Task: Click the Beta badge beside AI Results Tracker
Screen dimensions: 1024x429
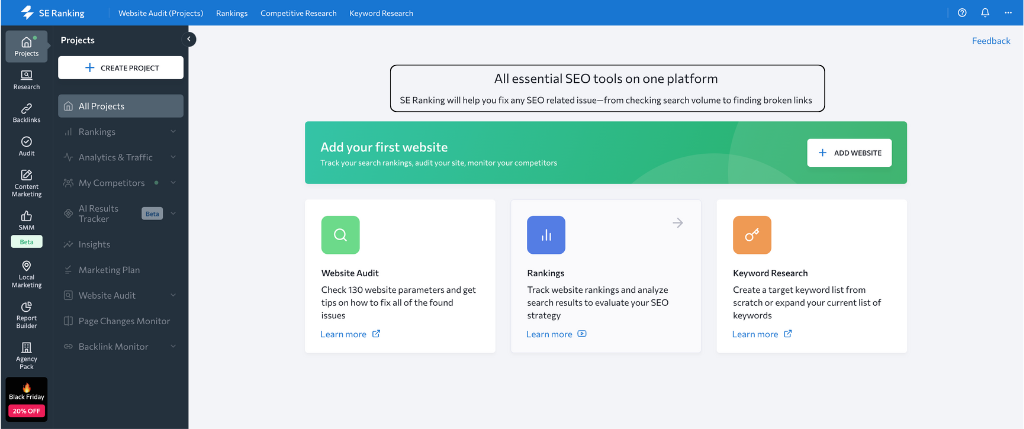Action: pos(152,214)
